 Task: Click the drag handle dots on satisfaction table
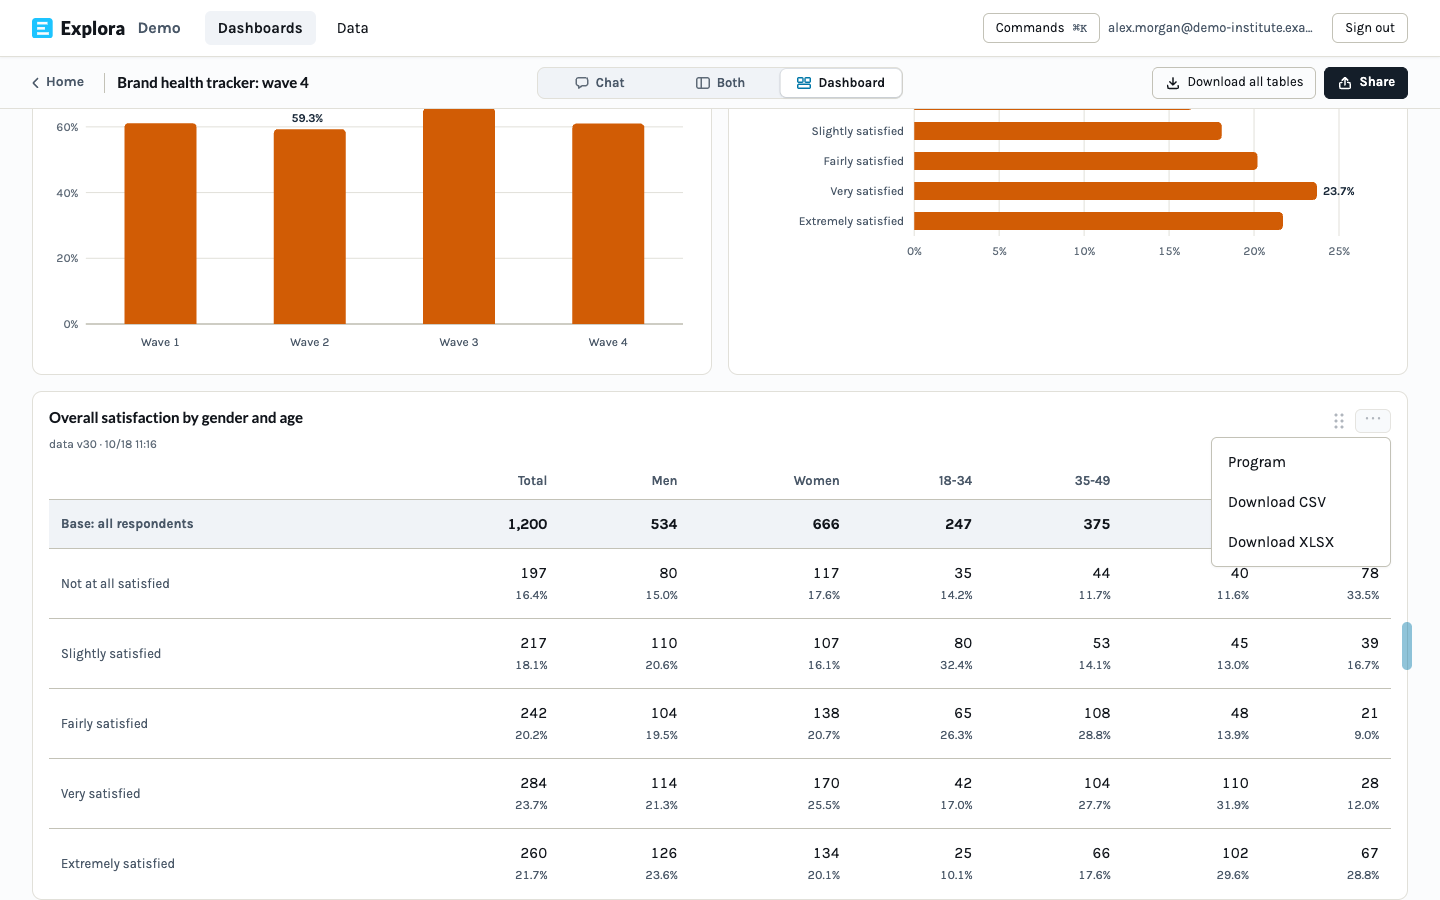tap(1339, 421)
